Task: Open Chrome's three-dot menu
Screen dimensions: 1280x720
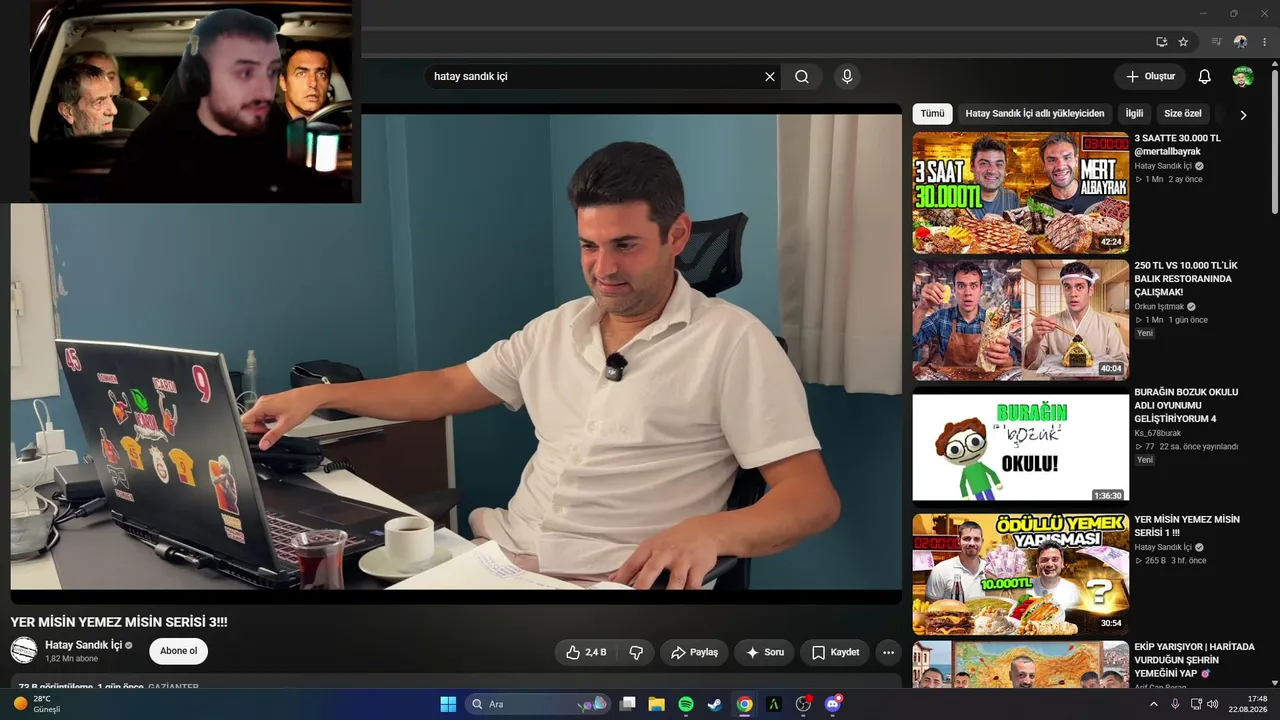Action: pyautogui.click(x=1265, y=42)
